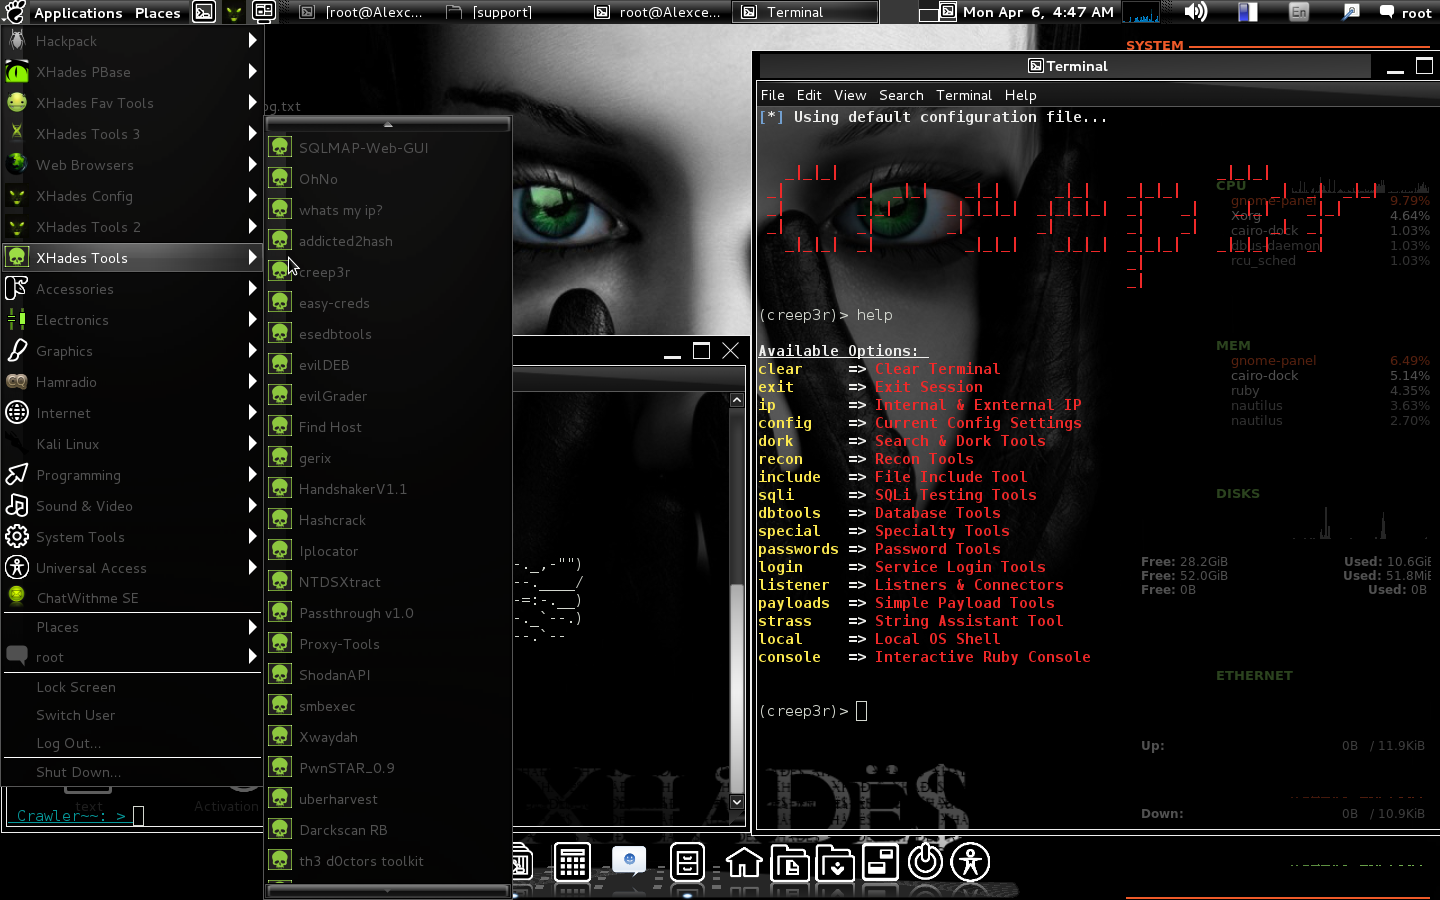Open the home folder dock icon
The image size is (1440, 900).
(744, 862)
